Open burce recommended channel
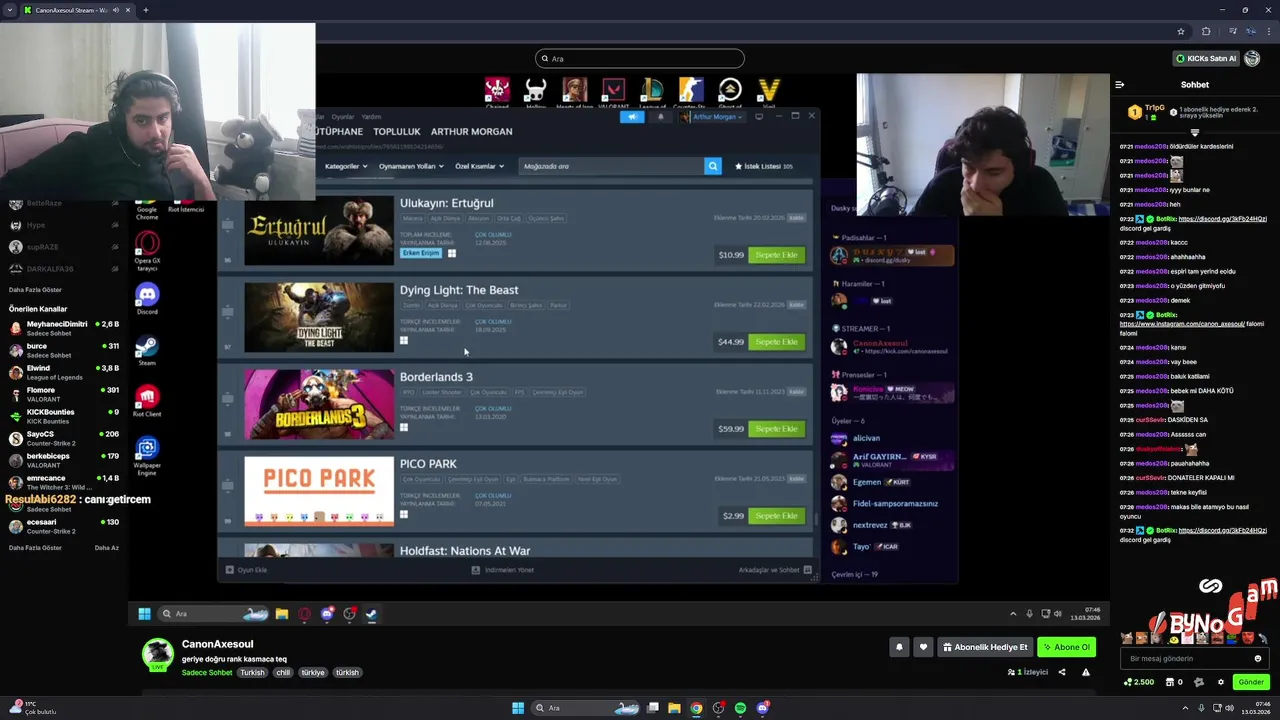Image resolution: width=1280 pixels, height=720 pixels. (62, 350)
